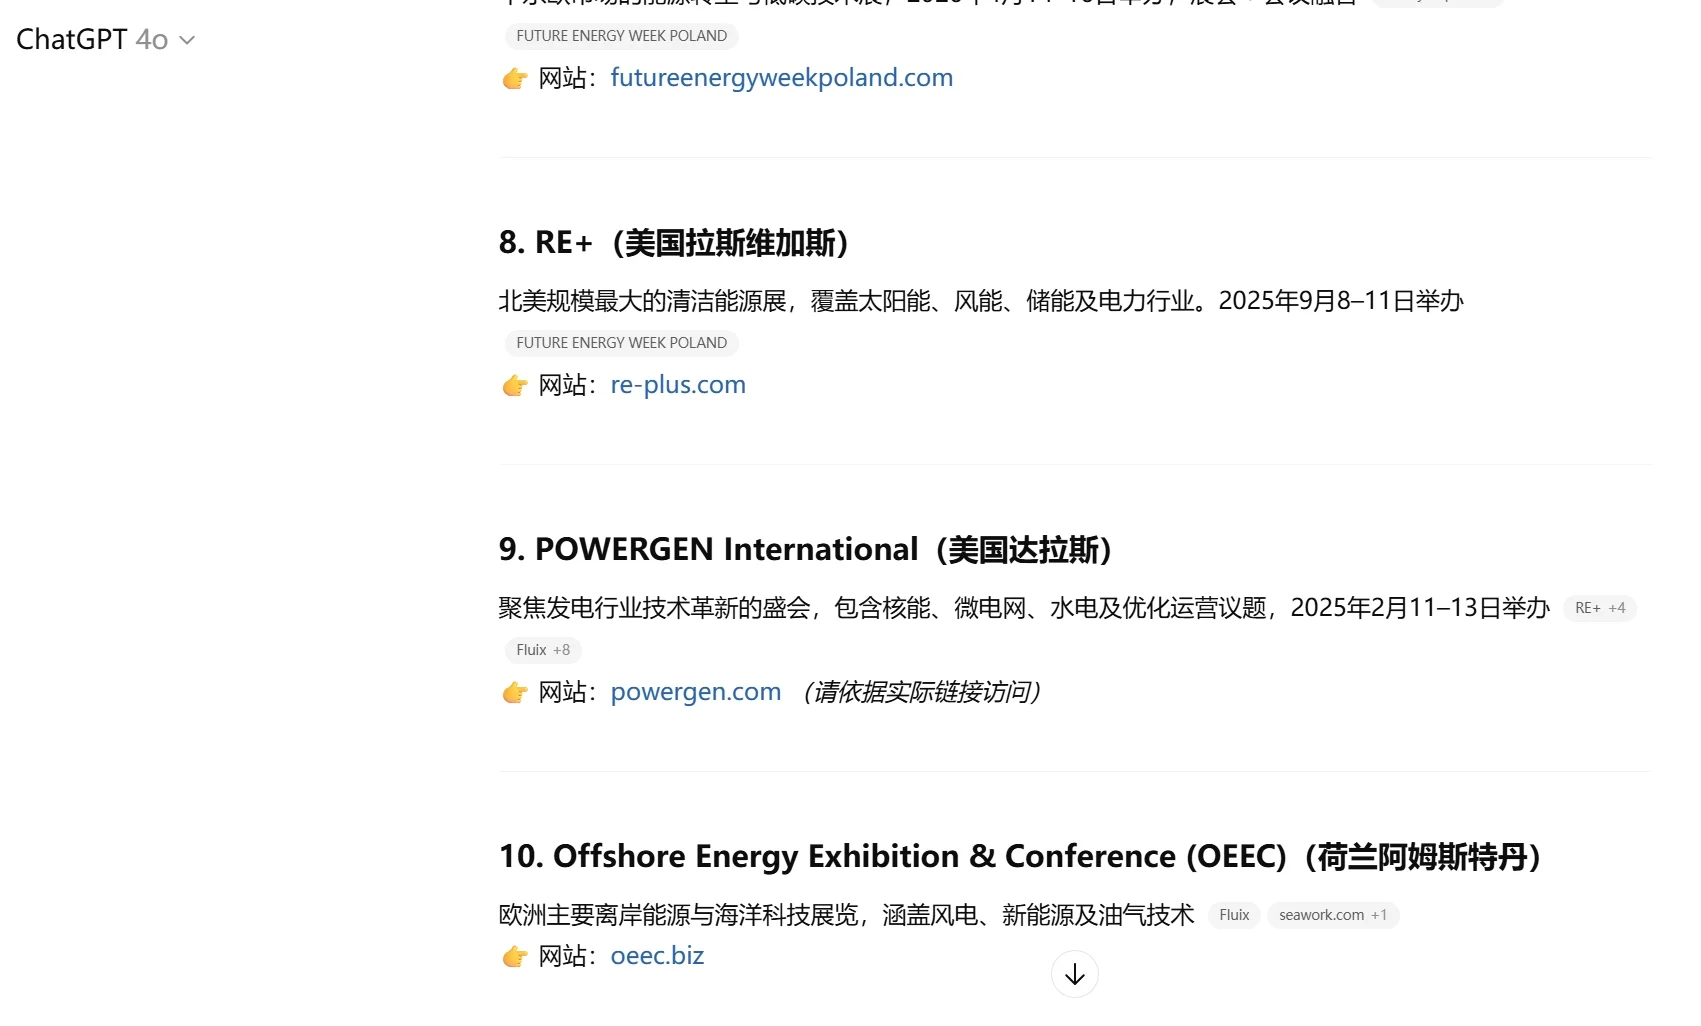This screenshot has height=1026, width=1701.
Task: Click the text 欧洲主要离岸能源与海洋科技展览
Action: [678, 915]
